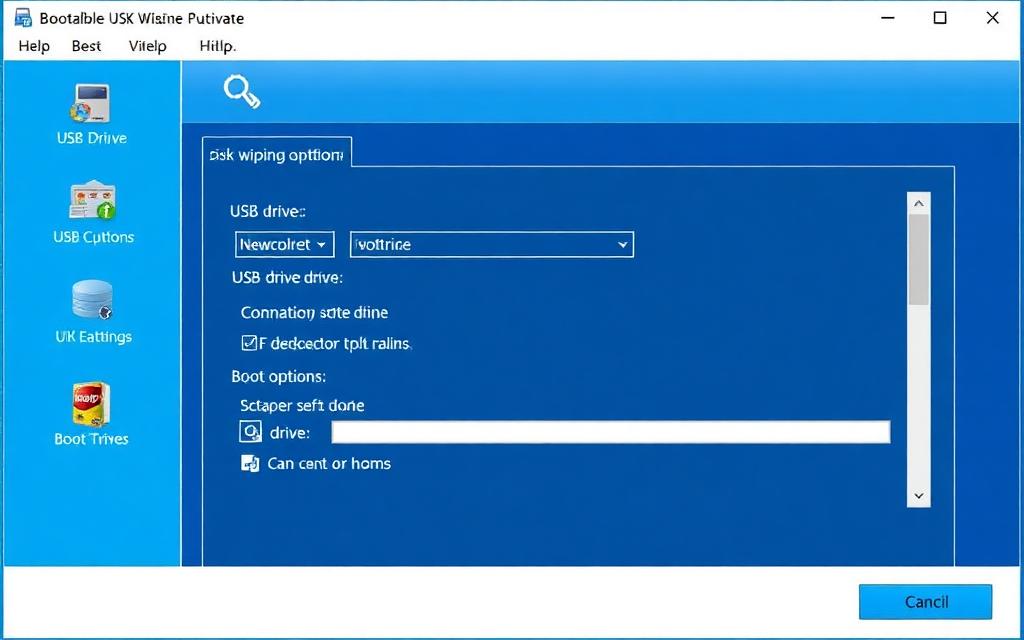This screenshot has width=1024, height=640.
Task: Open the Boot Trives sidebar icon
Action: (x=91, y=403)
